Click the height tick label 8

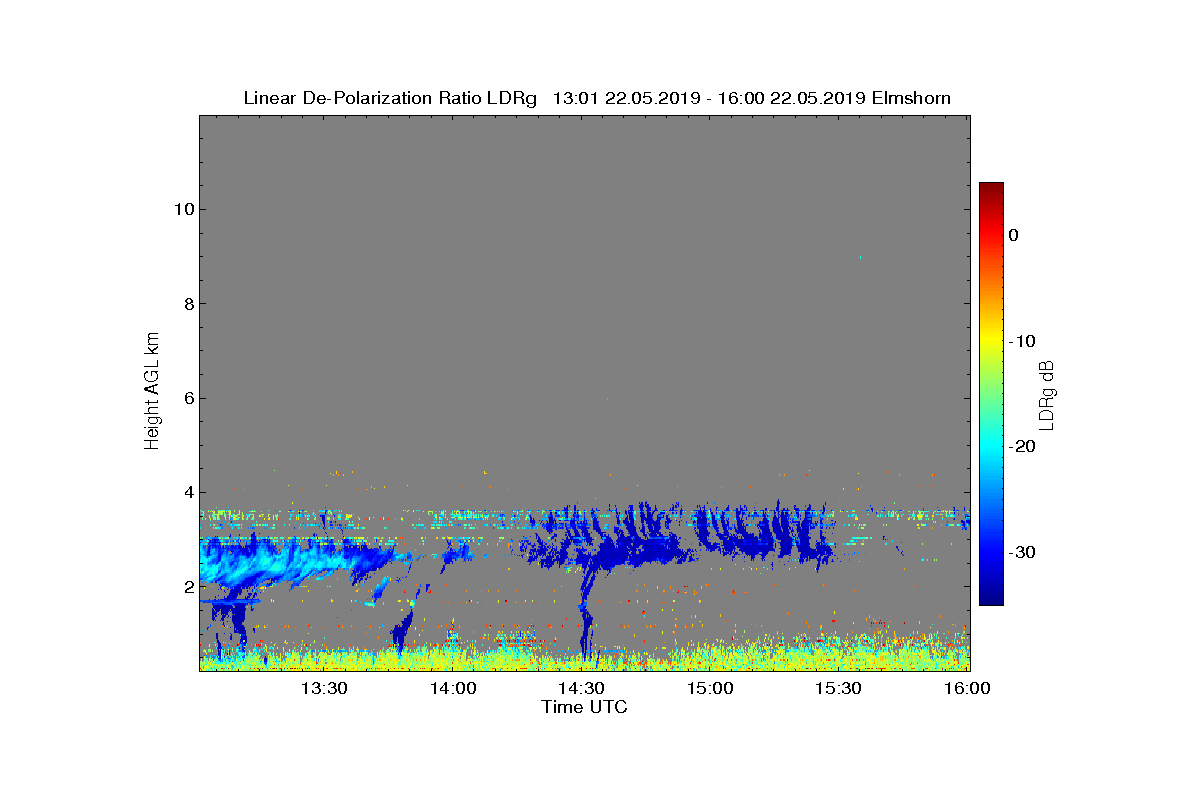click(x=187, y=304)
